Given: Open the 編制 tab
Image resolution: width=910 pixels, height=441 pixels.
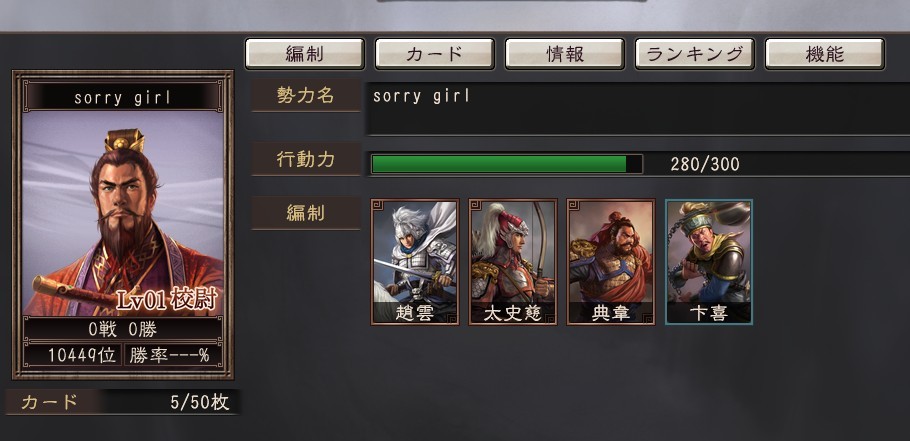Looking at the screenshot, I should [305, 54].
